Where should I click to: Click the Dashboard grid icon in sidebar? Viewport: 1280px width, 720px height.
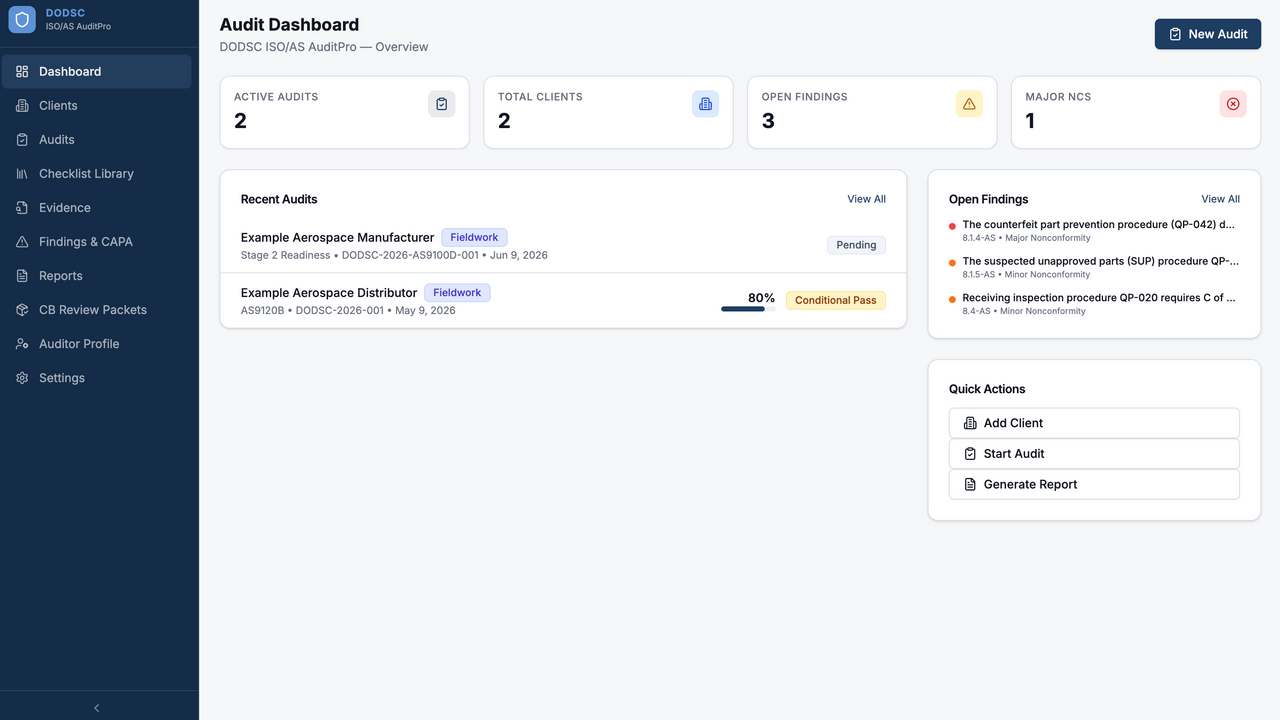[22, 72]
